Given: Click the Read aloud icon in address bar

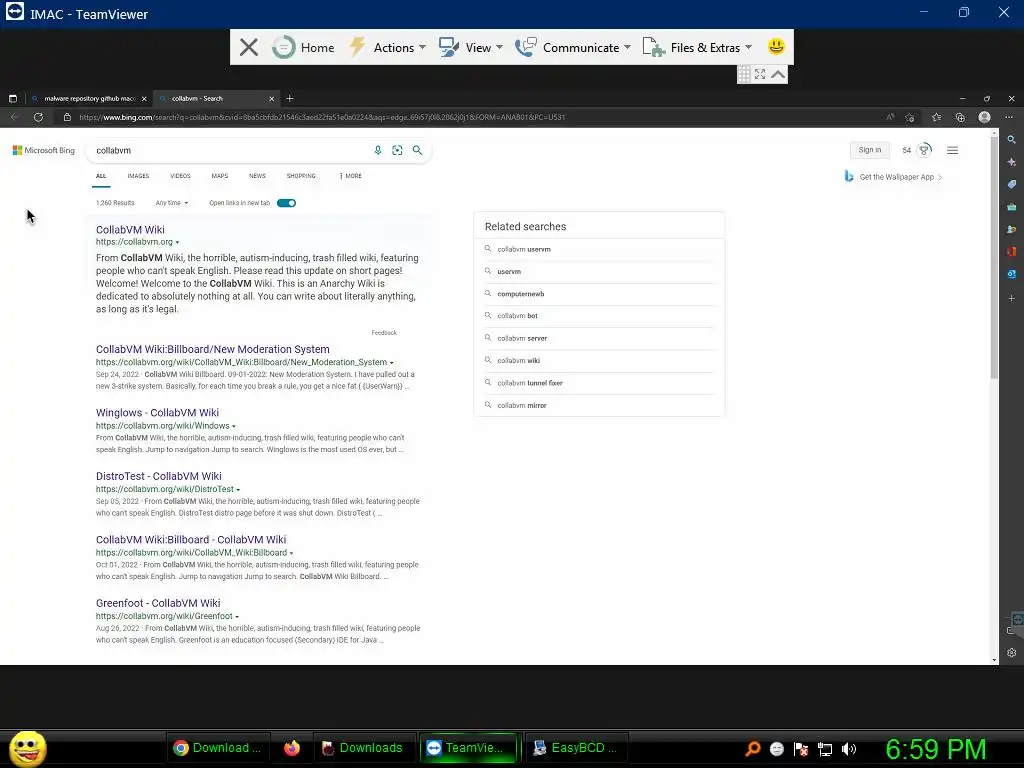Looking at the screenshot, I should tap(890, 117).
